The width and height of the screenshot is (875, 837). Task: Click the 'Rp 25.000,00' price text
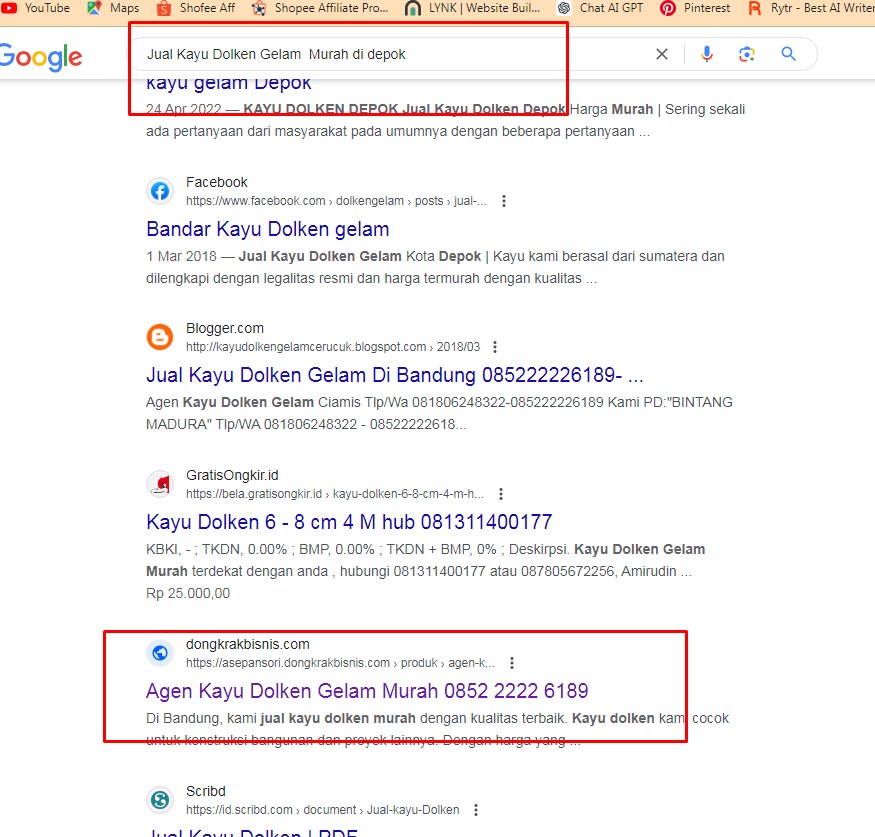pyautogui.click(x=188, y=593)
